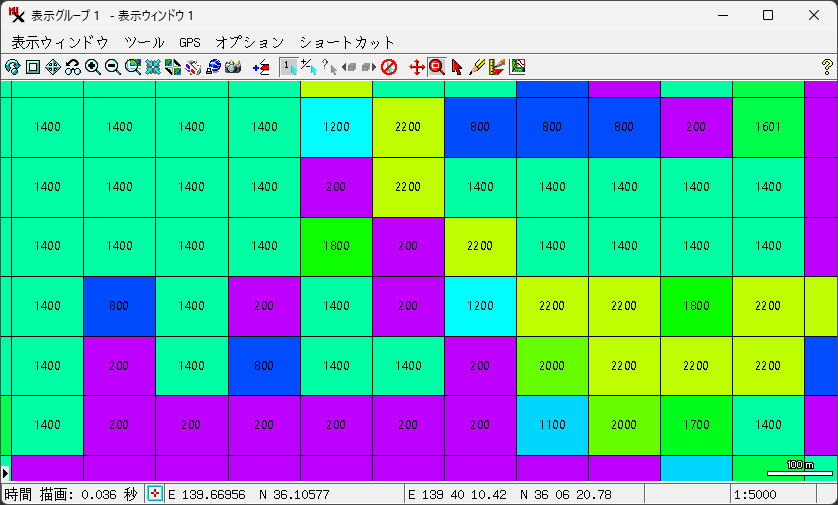Open the 表示ウィンドウ menu
The image size is (838, 505).
[60, 42]
